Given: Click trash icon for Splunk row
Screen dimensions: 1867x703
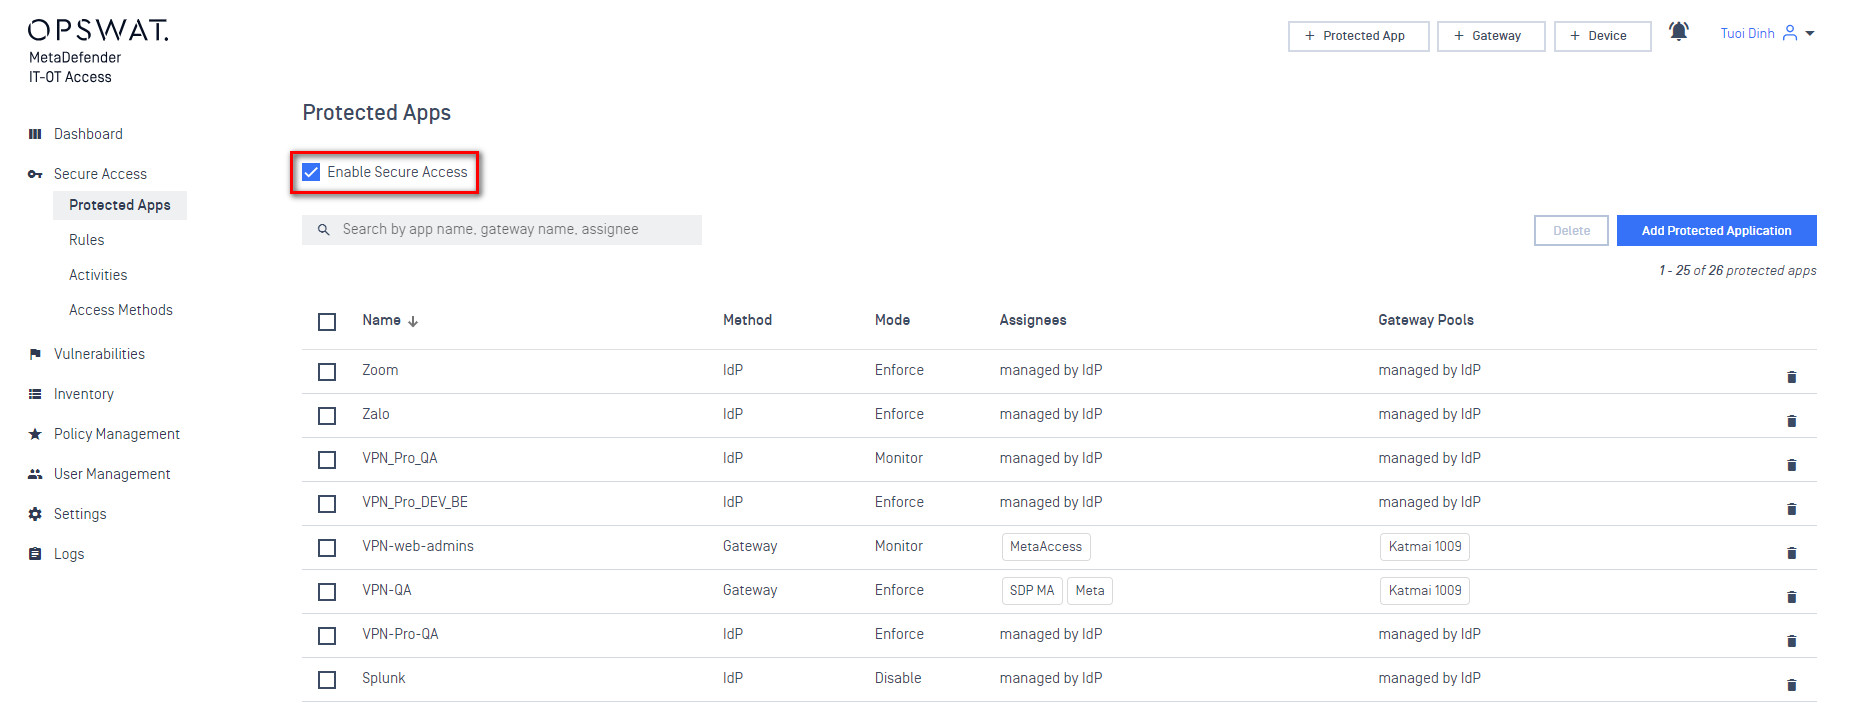Looking at the screenshot, I should tap(1791, 685).
